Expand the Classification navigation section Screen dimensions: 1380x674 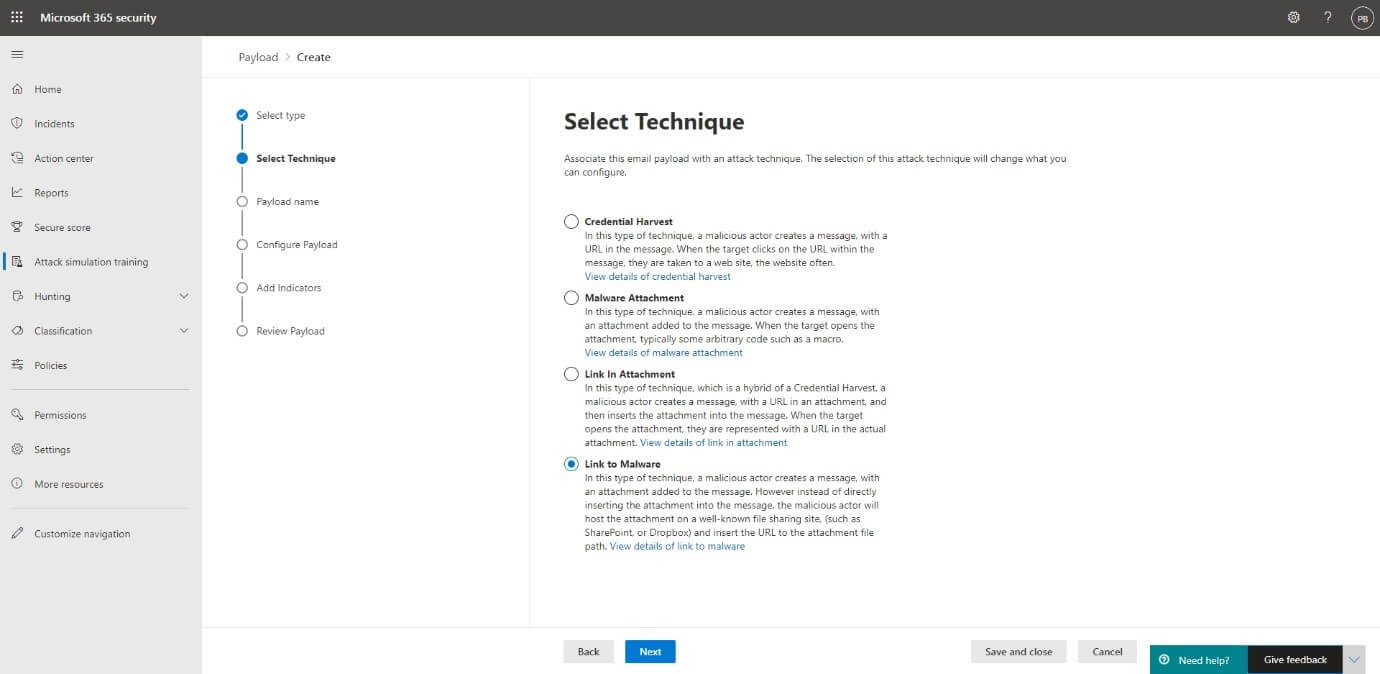(x=184, y=330)
